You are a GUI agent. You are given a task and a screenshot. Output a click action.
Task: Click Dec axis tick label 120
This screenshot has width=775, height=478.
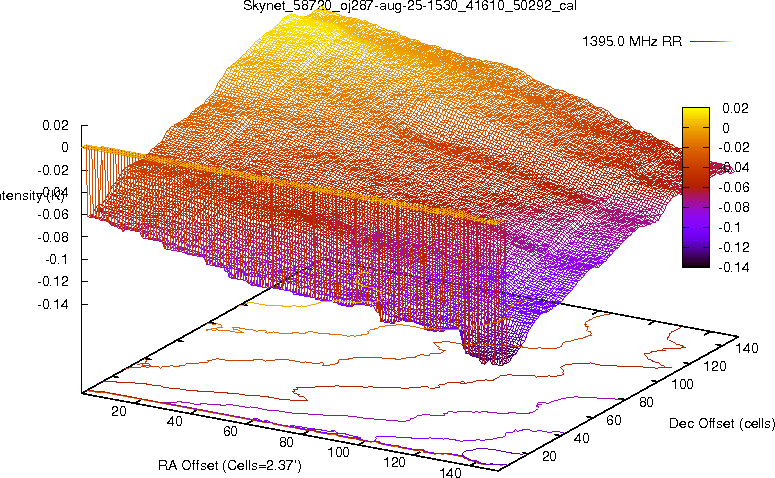[x=715, y=367]
